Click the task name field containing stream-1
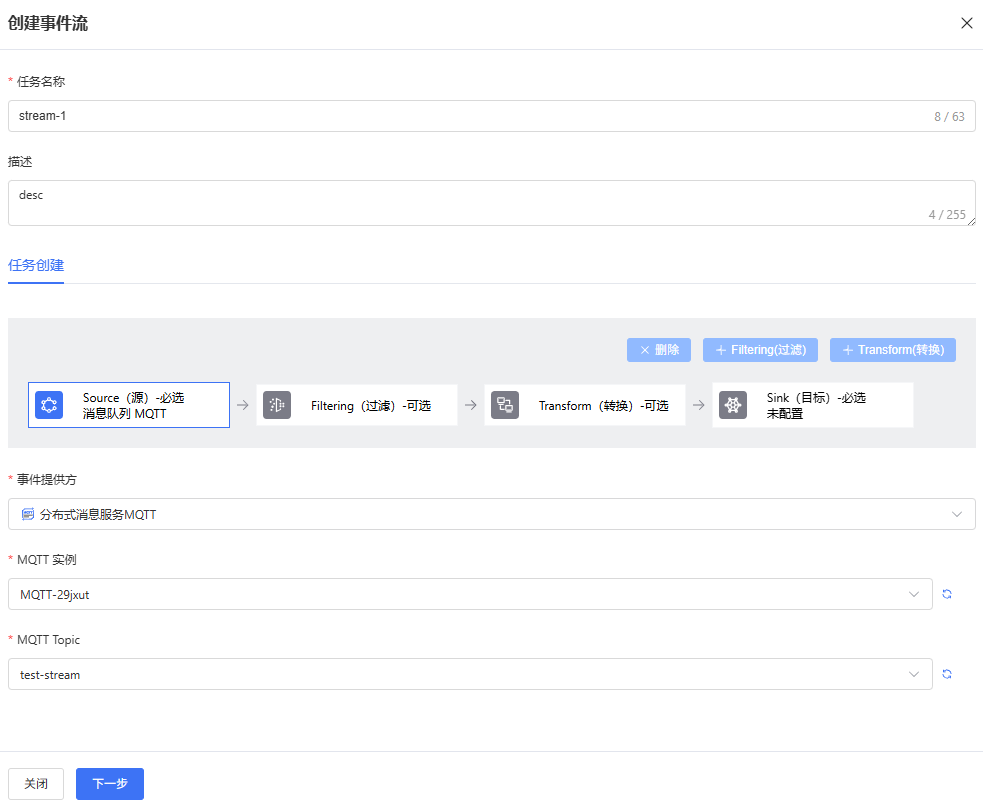Viewport: 983px width, 809px height. click(492, 116)
